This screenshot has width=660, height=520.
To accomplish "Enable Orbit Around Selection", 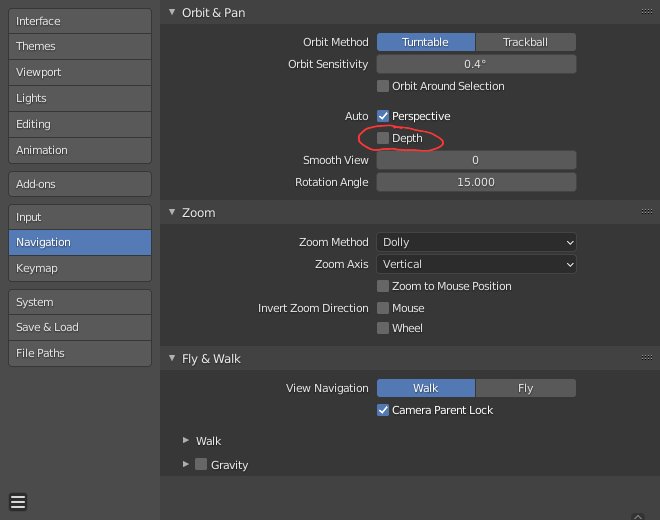I will 383,86.
